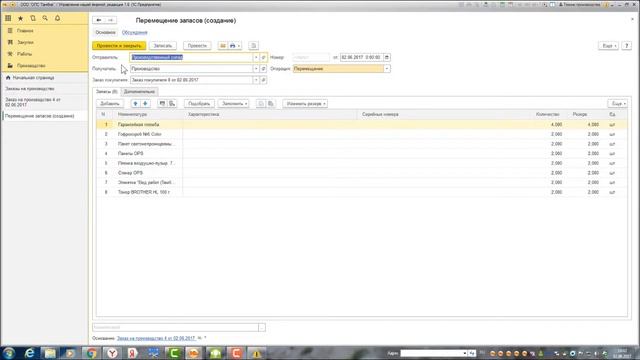Screen dimensions: 640x360
Task: Go forward with the right arrow button
Action: [x=111, y=20]
